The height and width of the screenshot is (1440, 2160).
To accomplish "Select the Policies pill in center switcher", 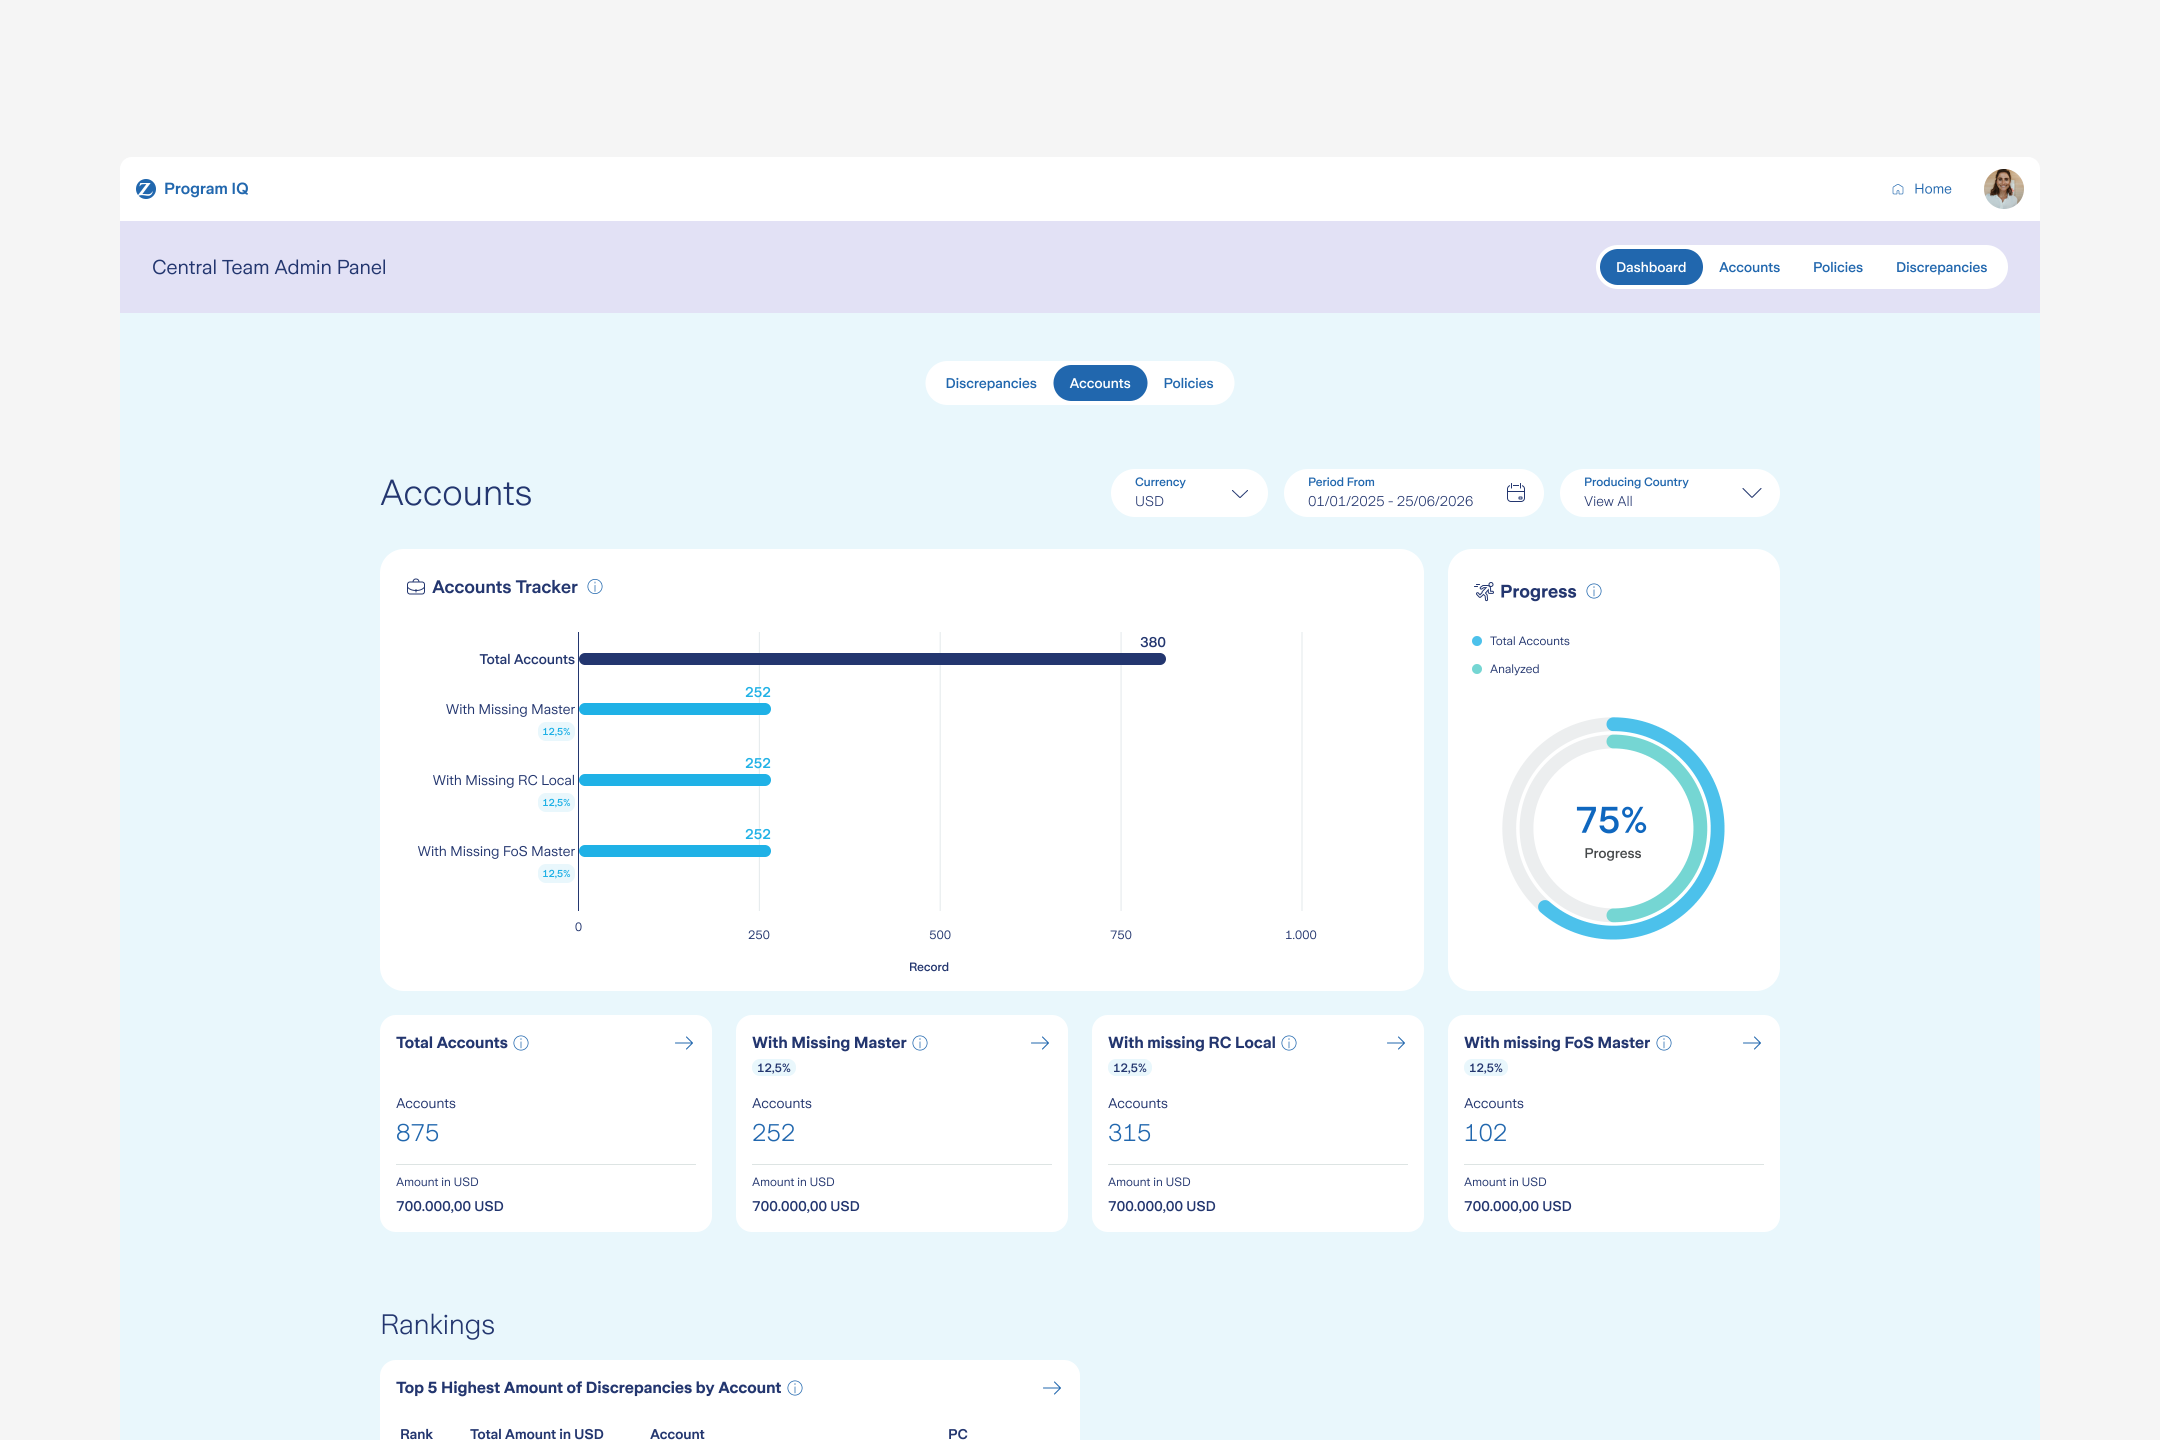I will point(1188,383).
